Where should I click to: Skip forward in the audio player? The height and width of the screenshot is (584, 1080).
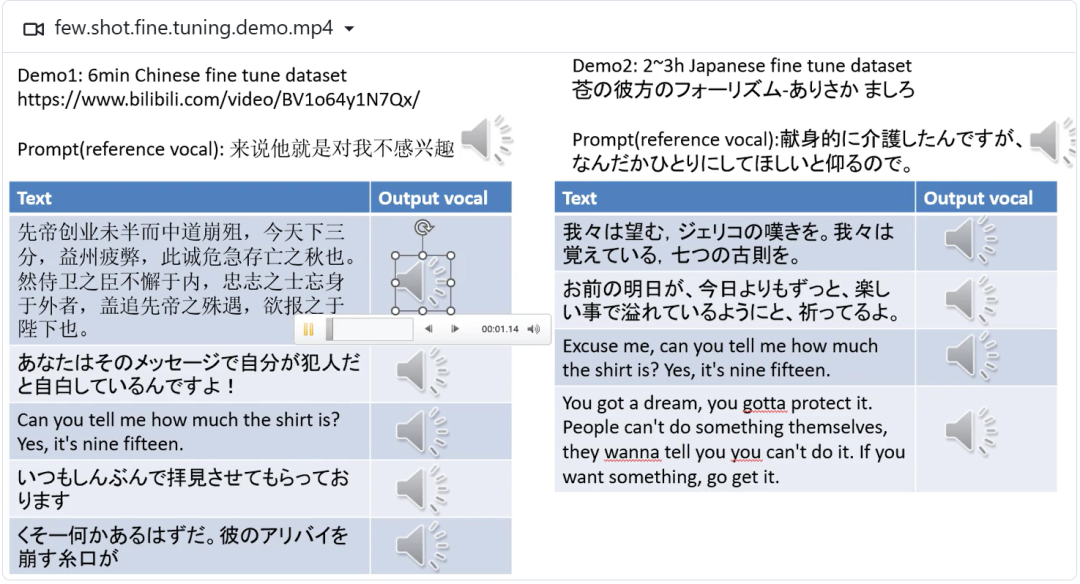[455, 329]
